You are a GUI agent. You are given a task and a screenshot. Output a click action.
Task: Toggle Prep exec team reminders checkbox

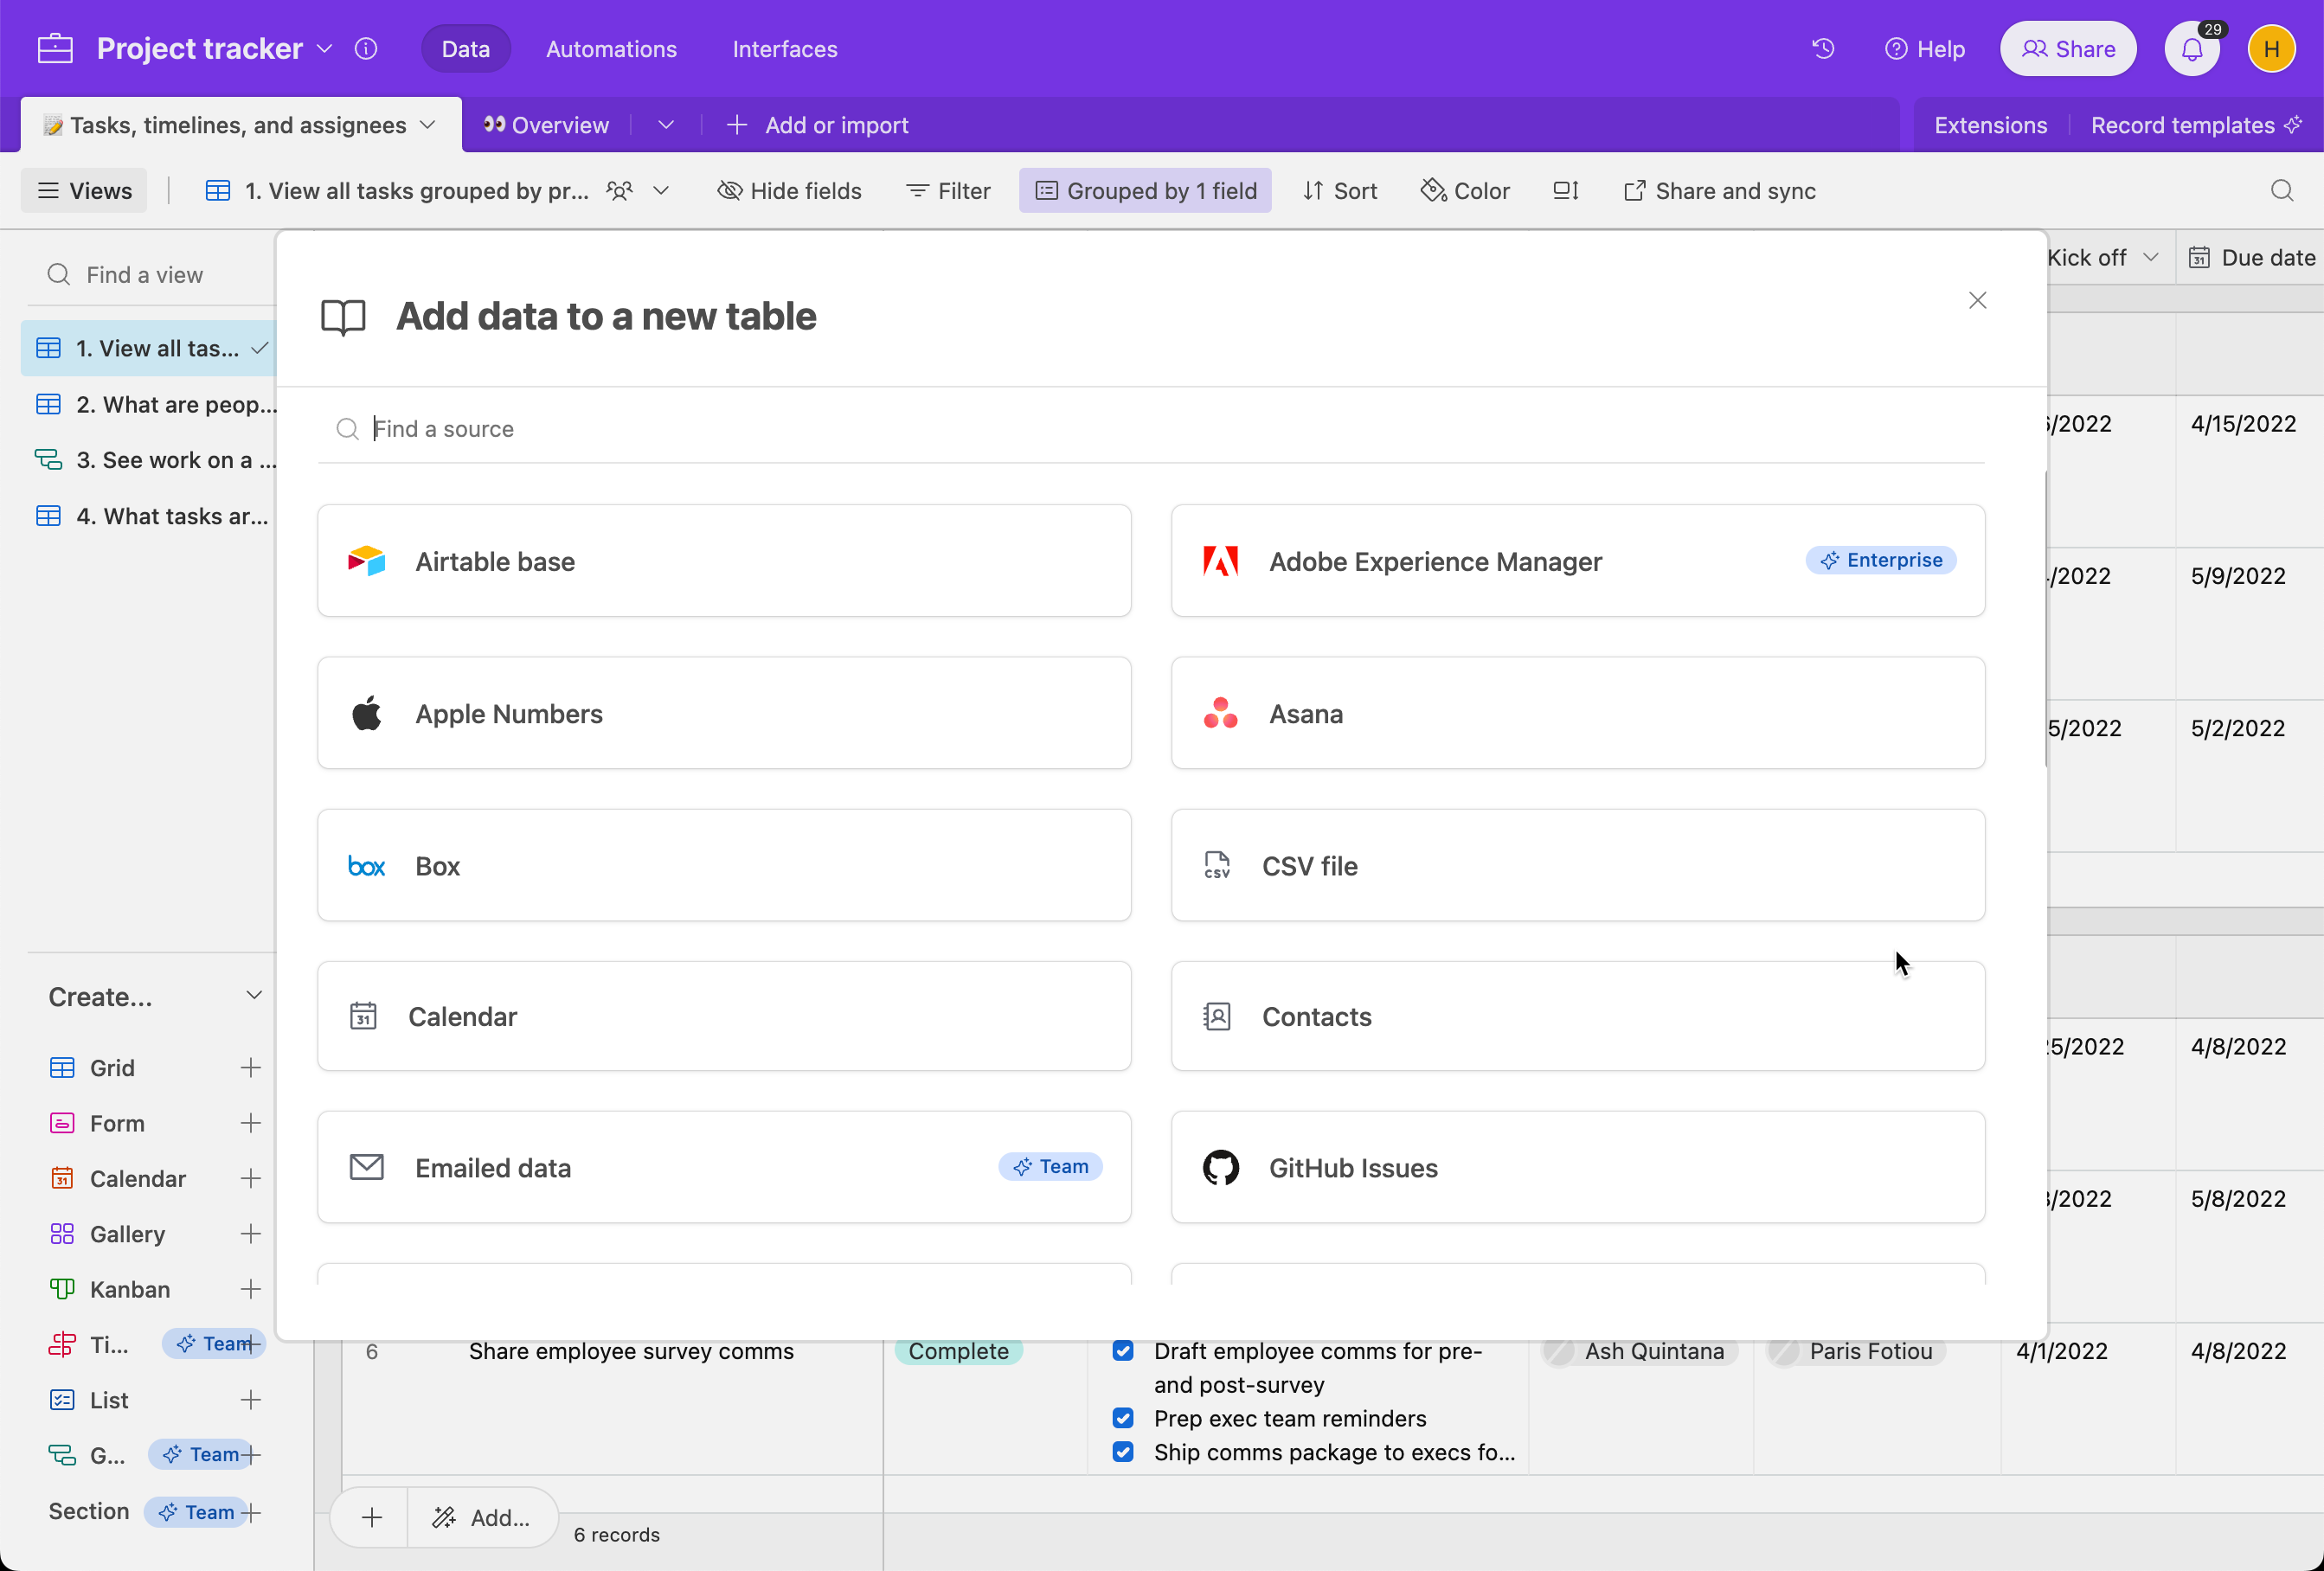pos(1123,1418)
